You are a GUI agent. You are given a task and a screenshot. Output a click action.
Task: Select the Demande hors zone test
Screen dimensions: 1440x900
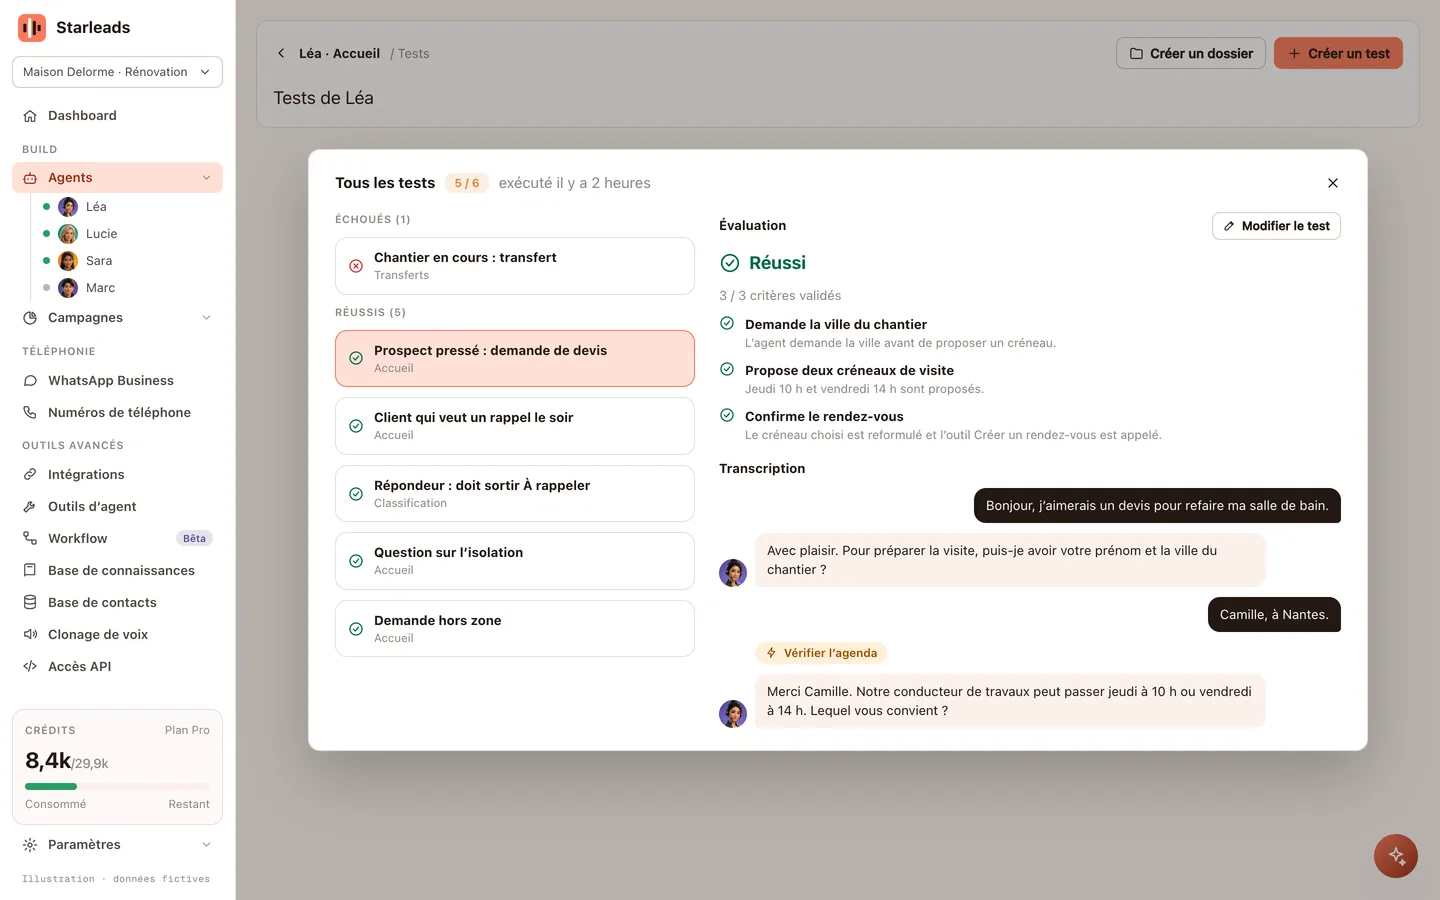pyautogui.click(x=515, y=629)
